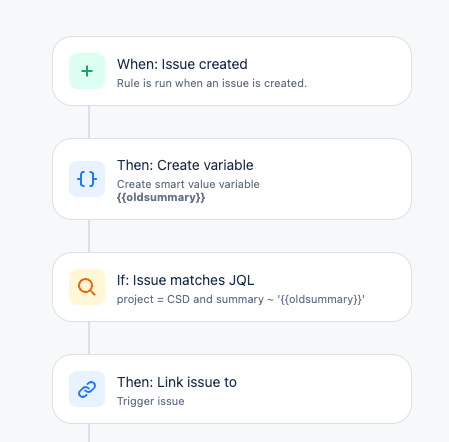
Task: Click connector line between Issue created and Create variable
Action: coord(89,122)
